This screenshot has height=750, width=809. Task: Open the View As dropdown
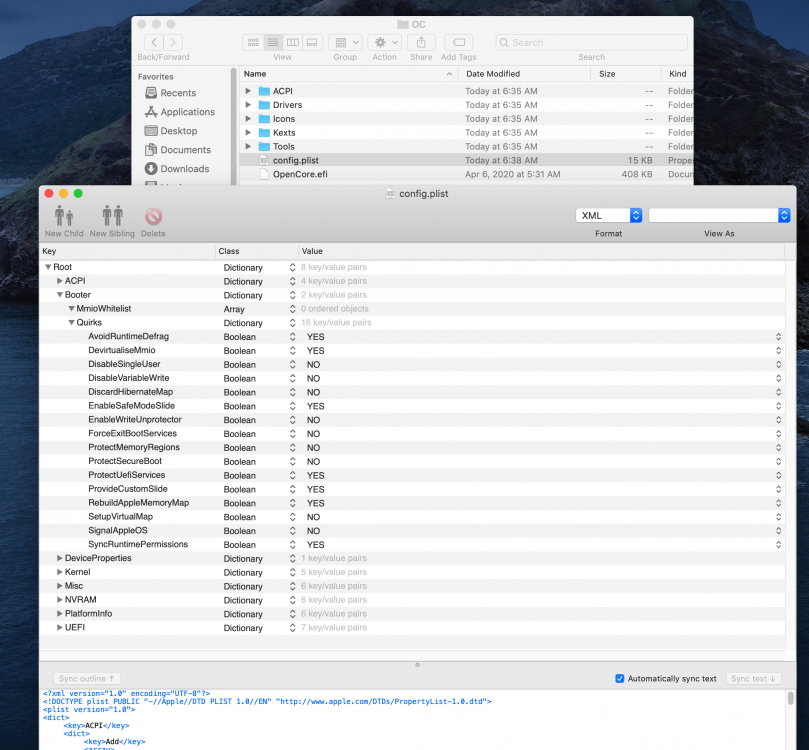tap(719, 216)
